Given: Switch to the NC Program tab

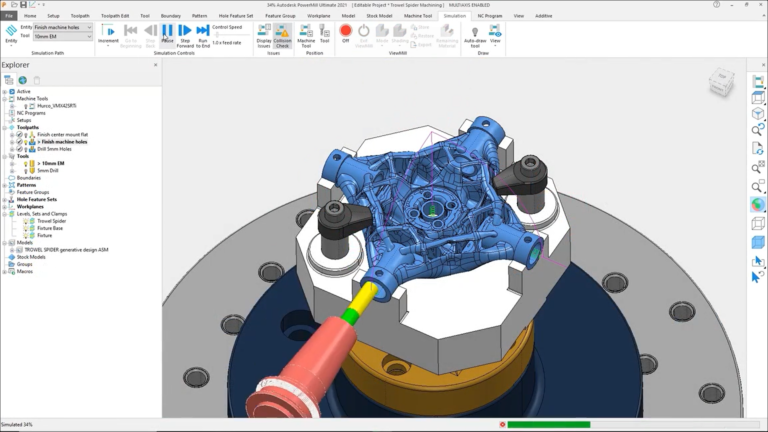Looking at the screenshot, I should point(490,16).
